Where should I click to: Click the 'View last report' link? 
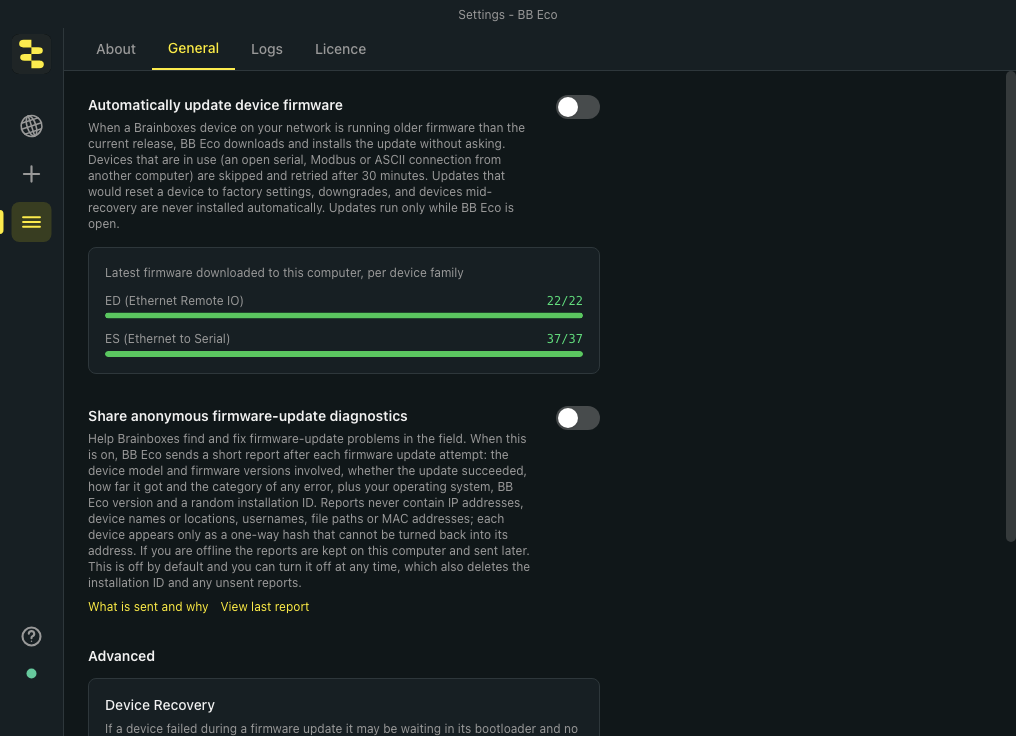coord(265,607)
